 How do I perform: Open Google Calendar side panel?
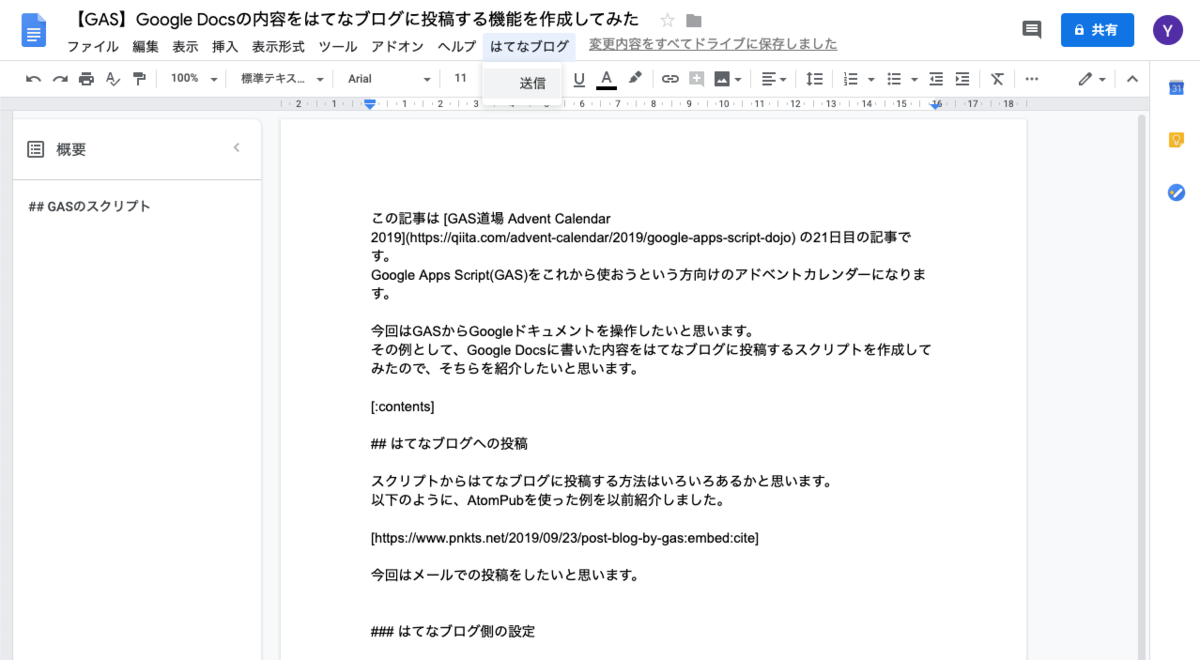[x=1176, y=88]
